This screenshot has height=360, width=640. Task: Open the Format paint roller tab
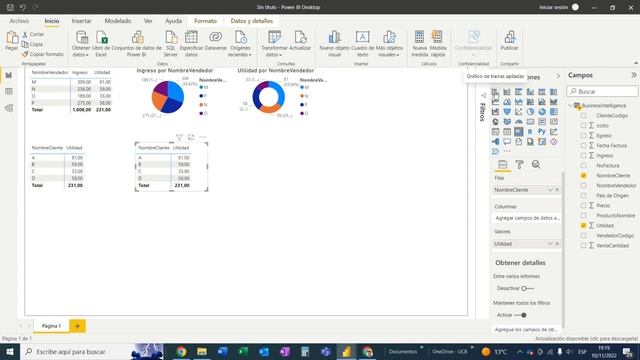point(519,164)
